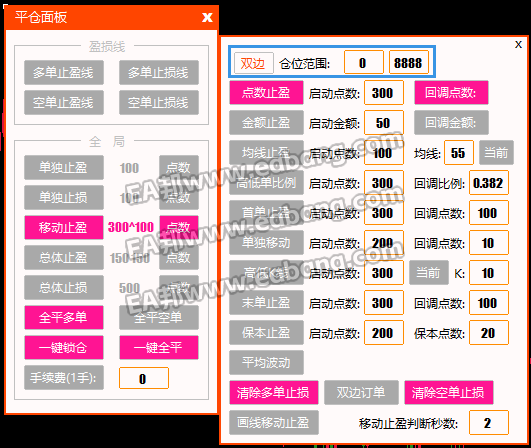Select the 清除空单止损 button
The height and width of the screenshot is (448, 531).
[x=449, y=392]
